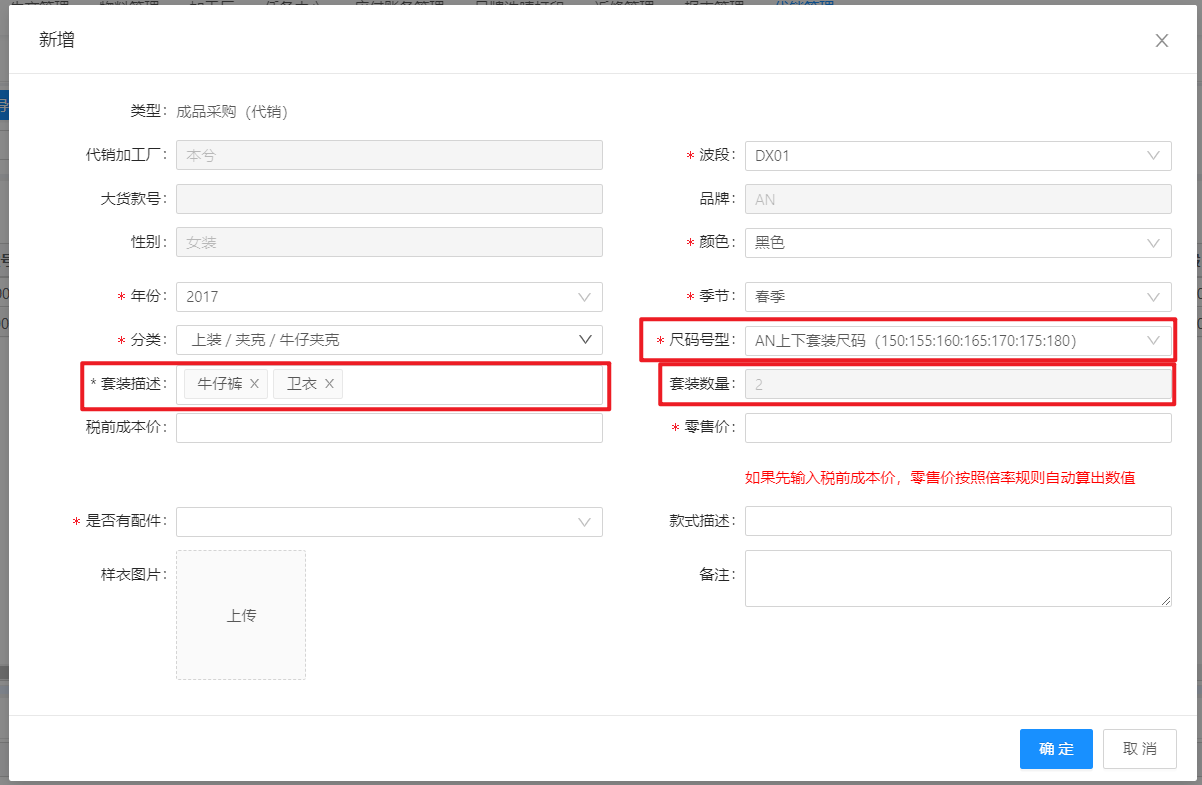Expand the 颜色 dropdown showing 黑色
This screenshot has width=1202, height=785.
click(957, 242)
